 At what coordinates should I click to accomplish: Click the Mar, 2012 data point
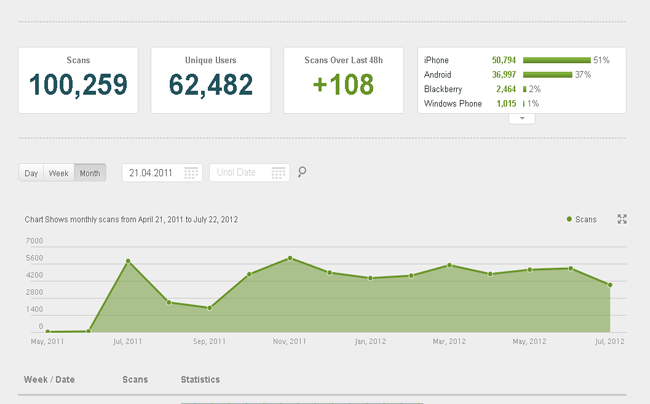coord(450,265)
